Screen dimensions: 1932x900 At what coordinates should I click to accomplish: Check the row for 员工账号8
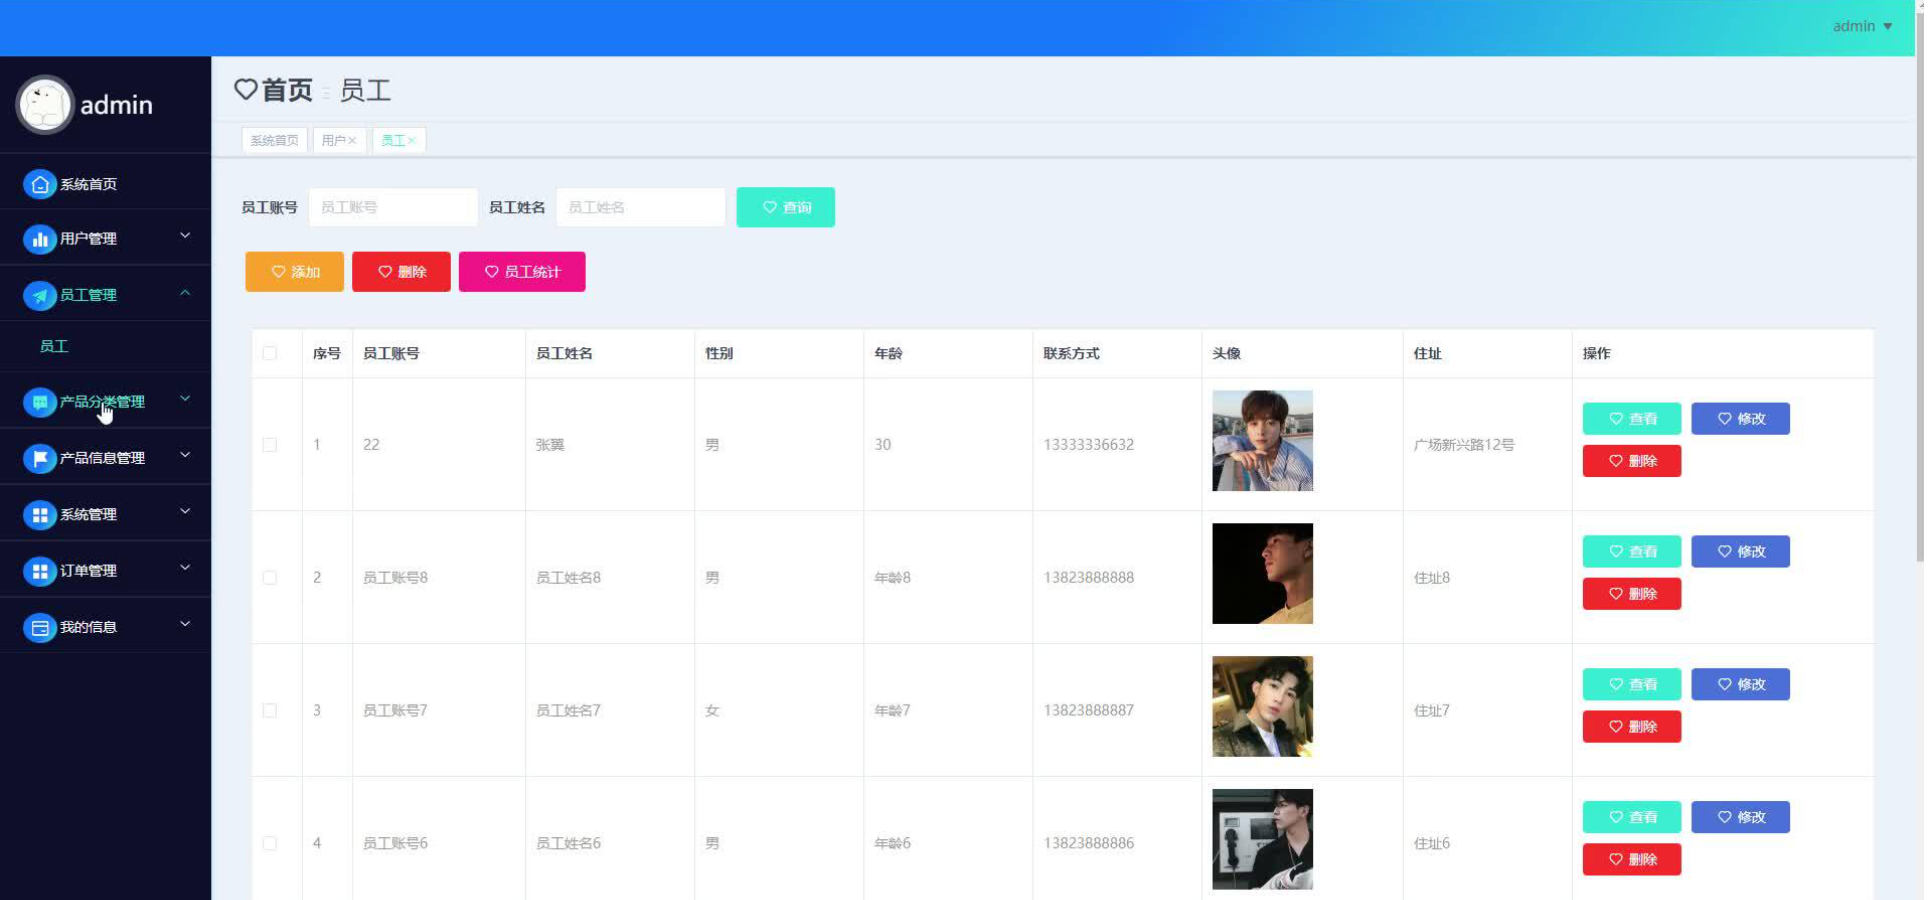point(270,578)
